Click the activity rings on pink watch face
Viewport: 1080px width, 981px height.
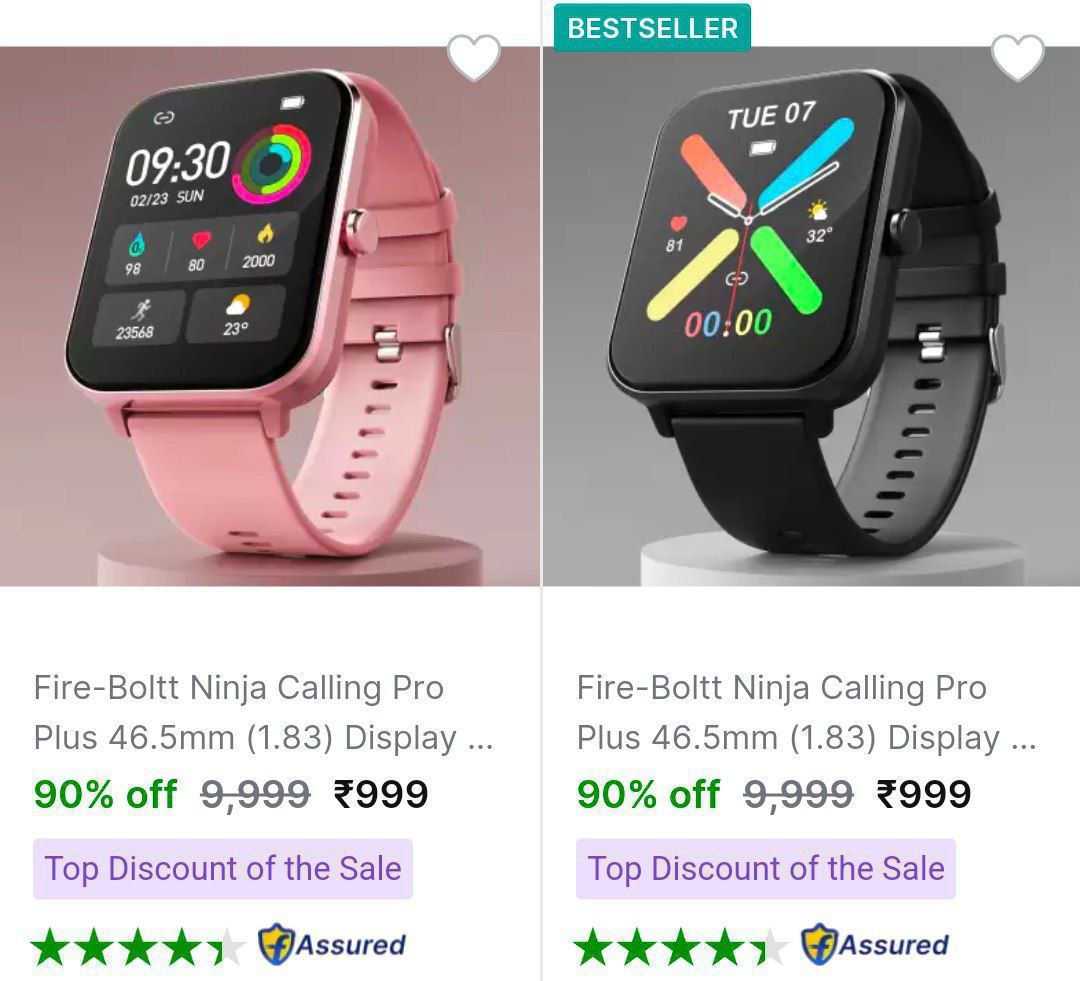271,164
